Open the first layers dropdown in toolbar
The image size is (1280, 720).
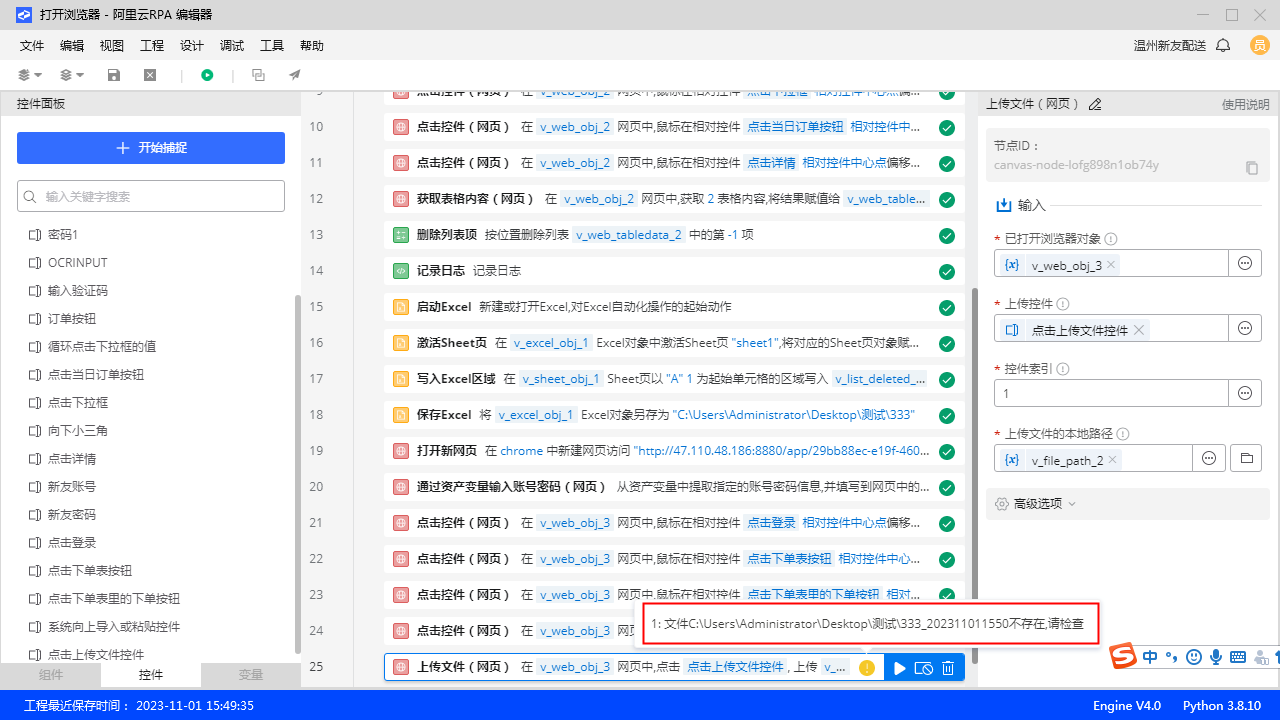[x=30, y=75]
